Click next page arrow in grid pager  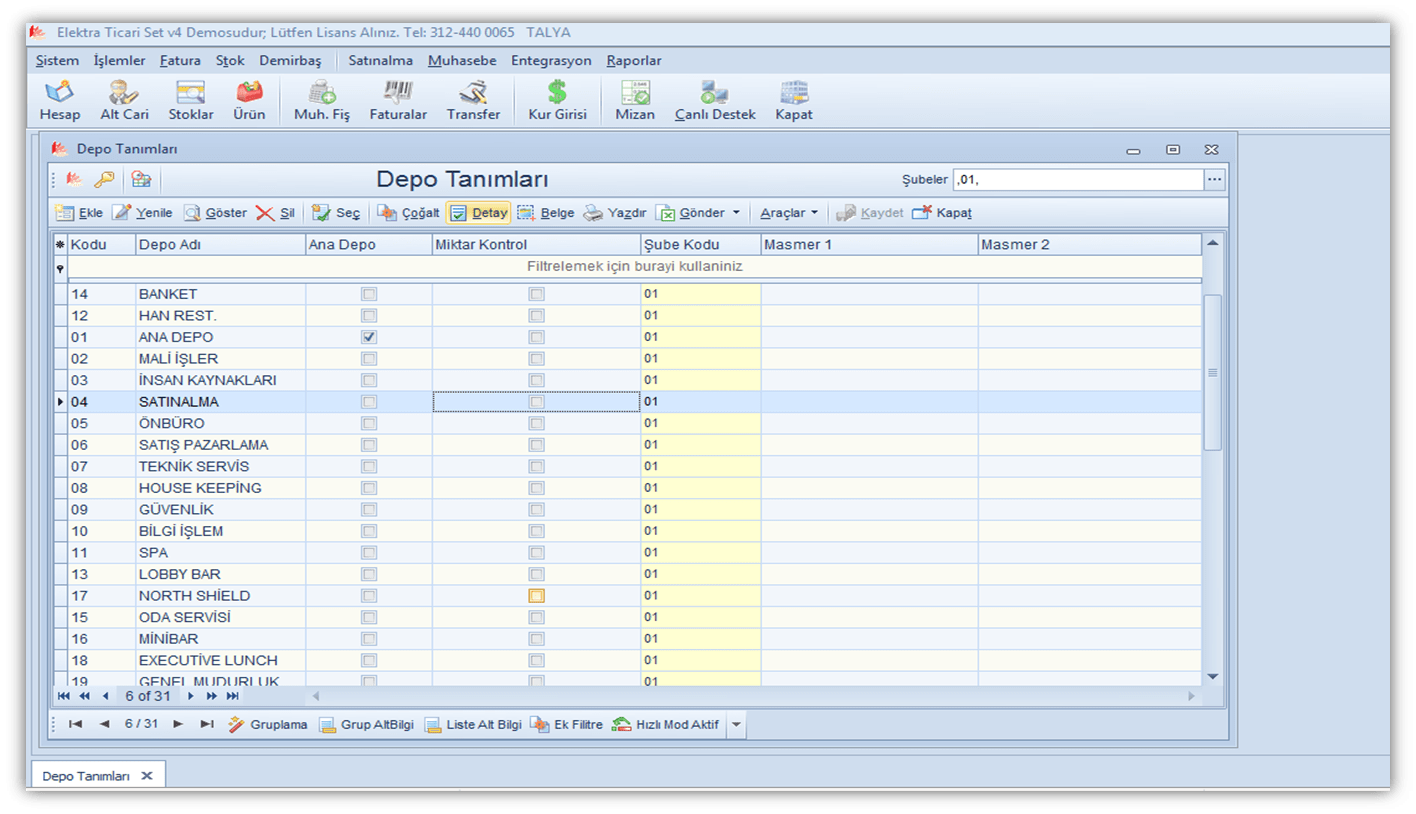tap(212, 696)
